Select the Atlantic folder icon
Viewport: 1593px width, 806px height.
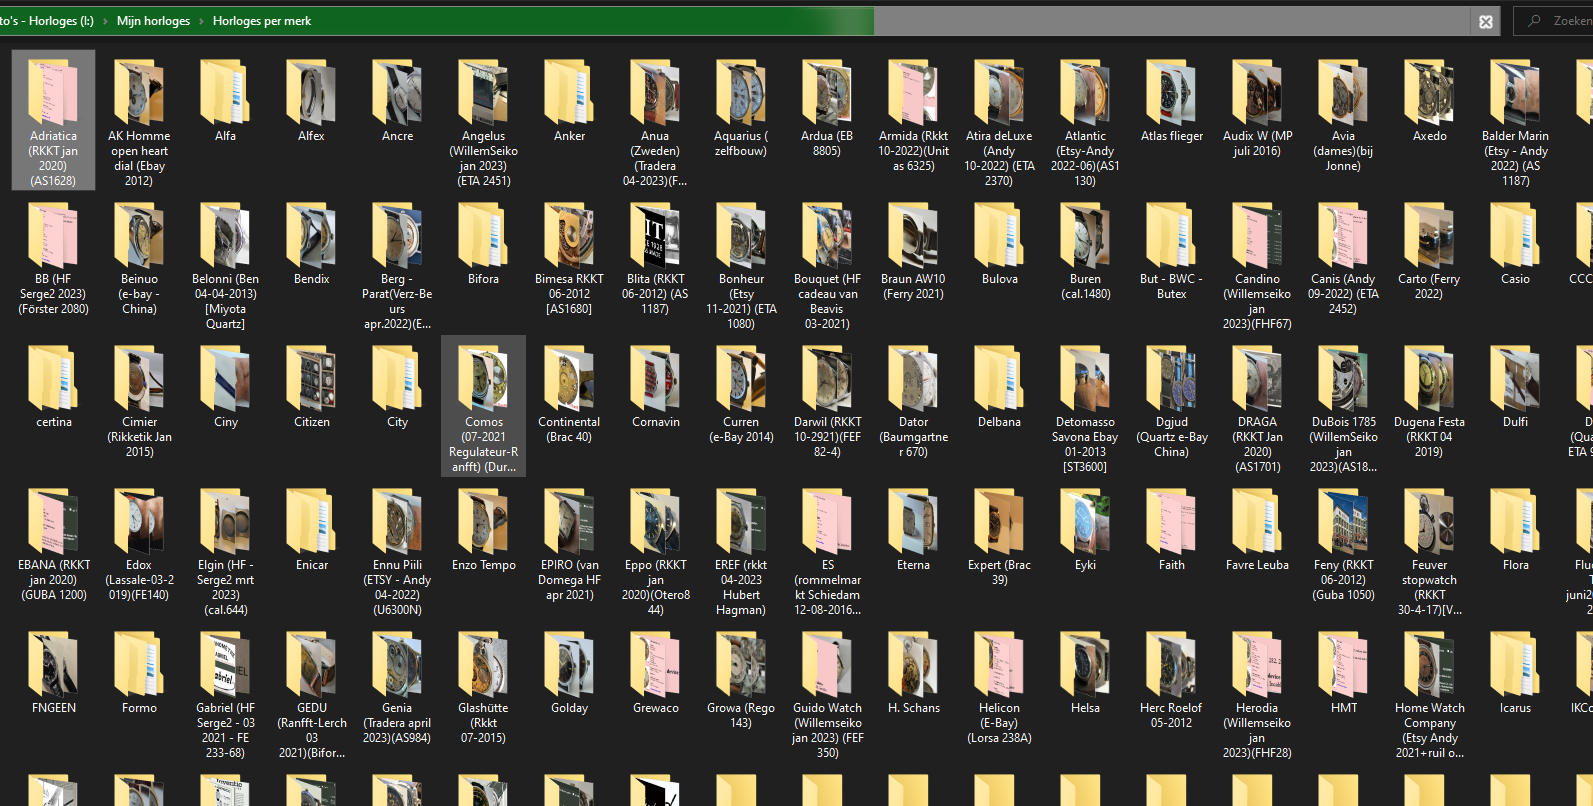[x=1085, y=92]
